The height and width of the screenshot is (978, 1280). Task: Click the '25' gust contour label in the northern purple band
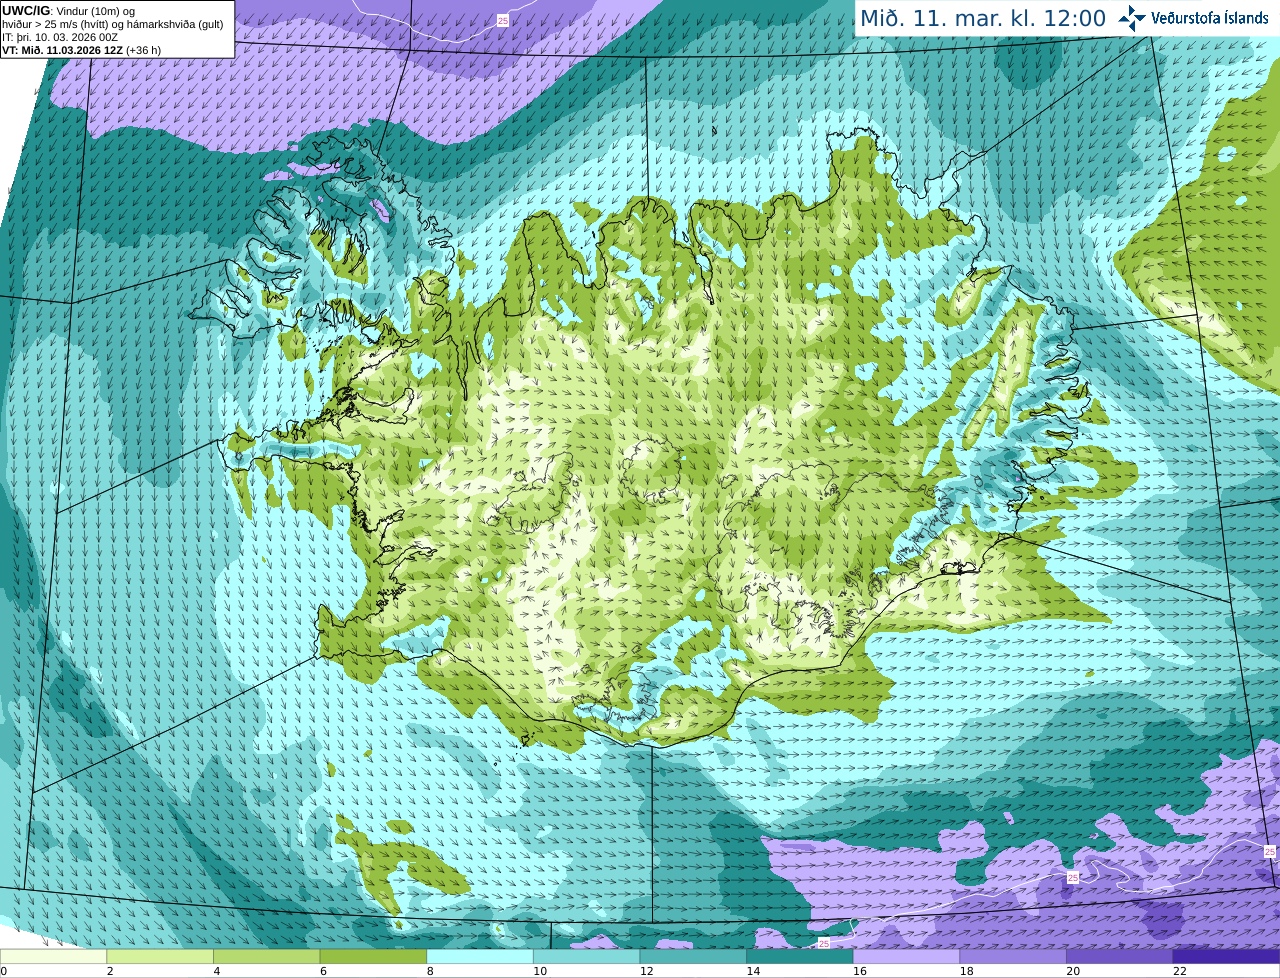tap(502, 20)
